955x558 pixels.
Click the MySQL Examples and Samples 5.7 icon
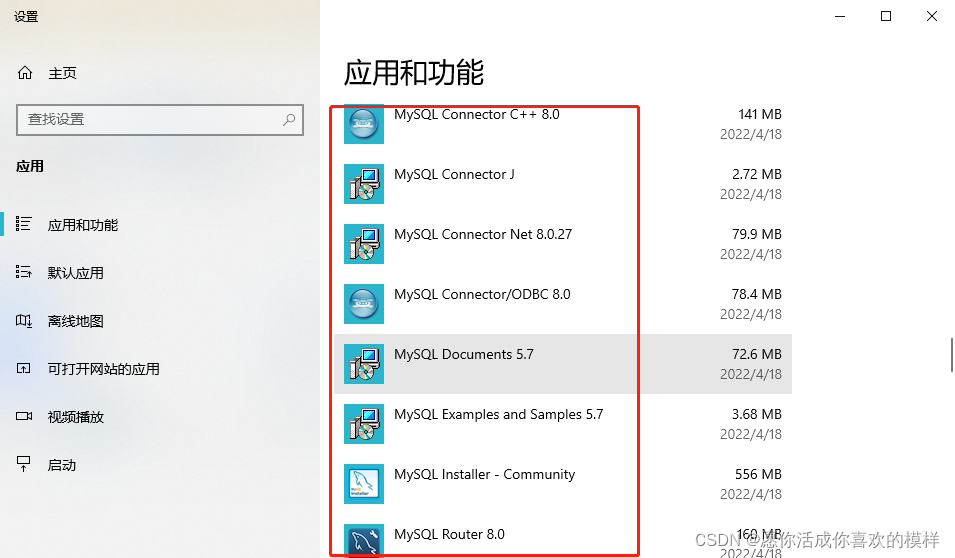364,424
